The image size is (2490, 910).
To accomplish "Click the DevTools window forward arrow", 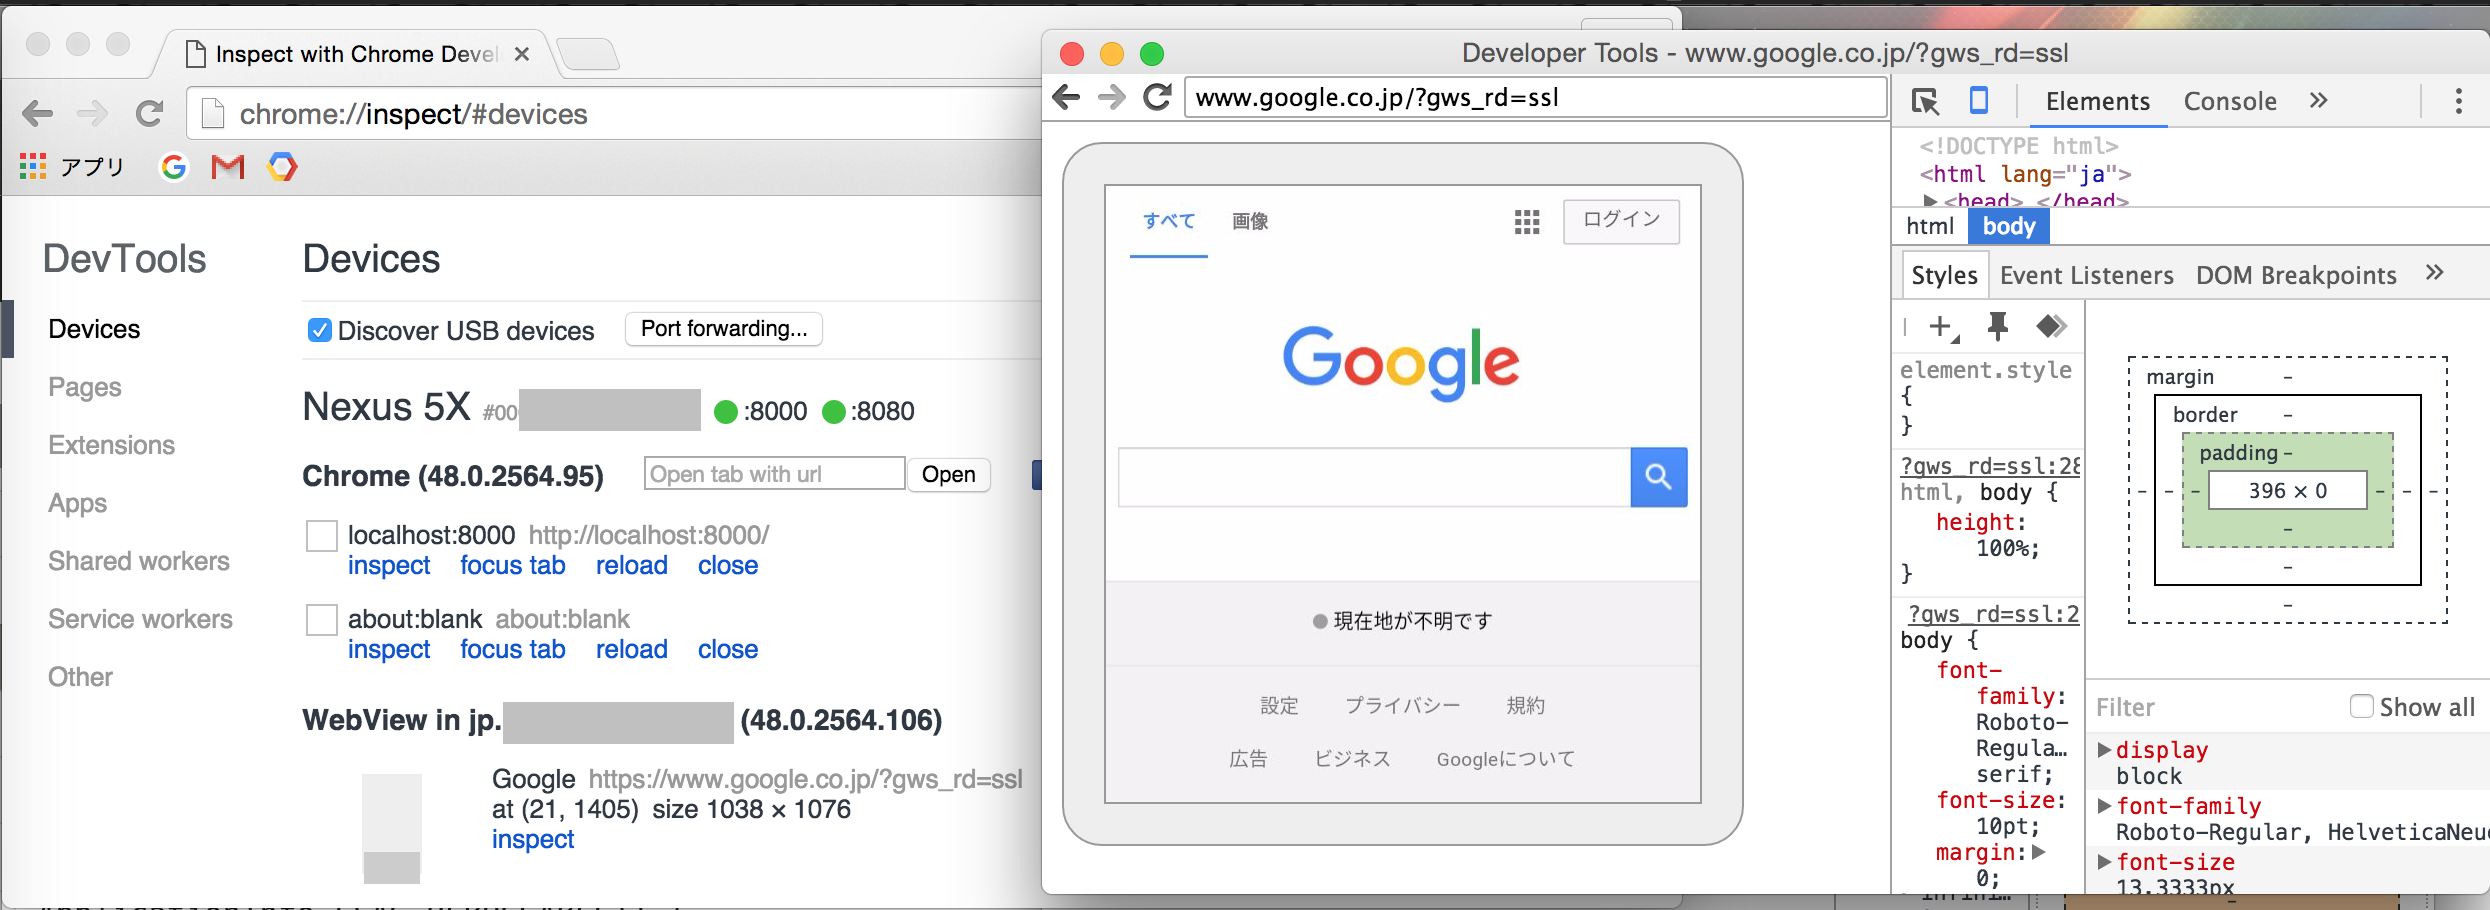I will pyautogui.click(x=1111, y=97).
